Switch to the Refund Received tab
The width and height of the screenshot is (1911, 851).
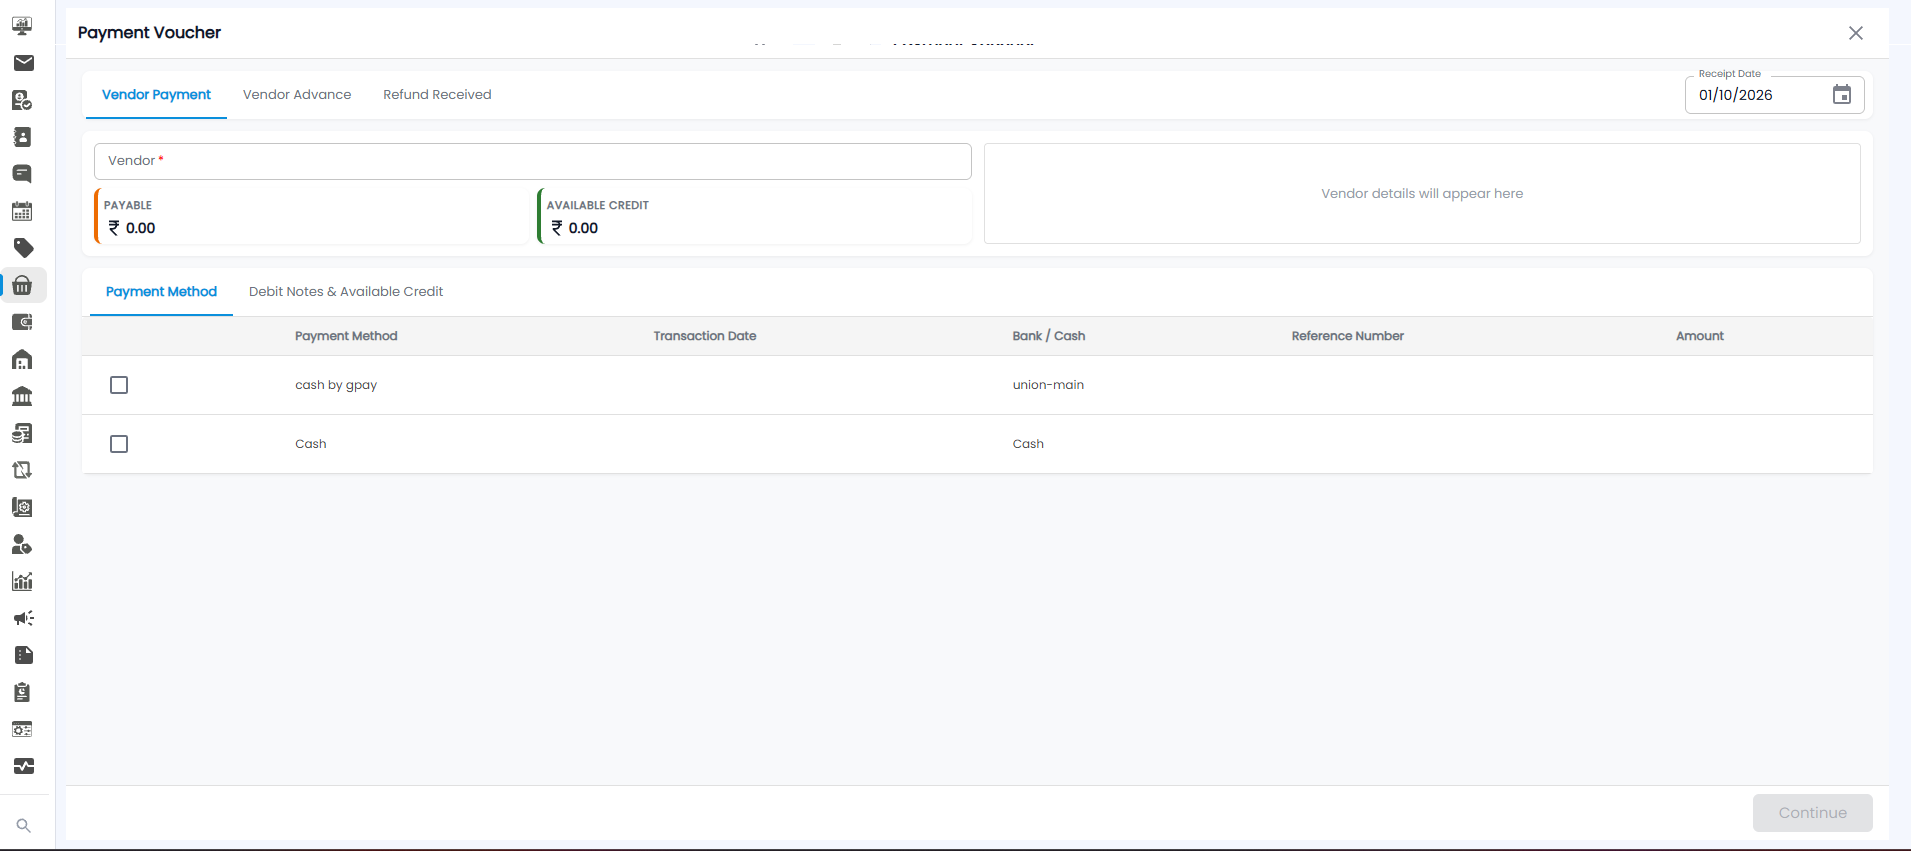pos(437,95)
